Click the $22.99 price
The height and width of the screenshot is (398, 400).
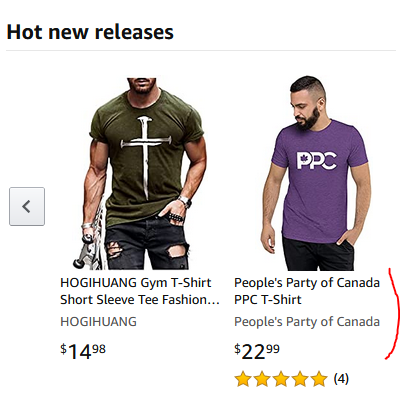(257, 351)
